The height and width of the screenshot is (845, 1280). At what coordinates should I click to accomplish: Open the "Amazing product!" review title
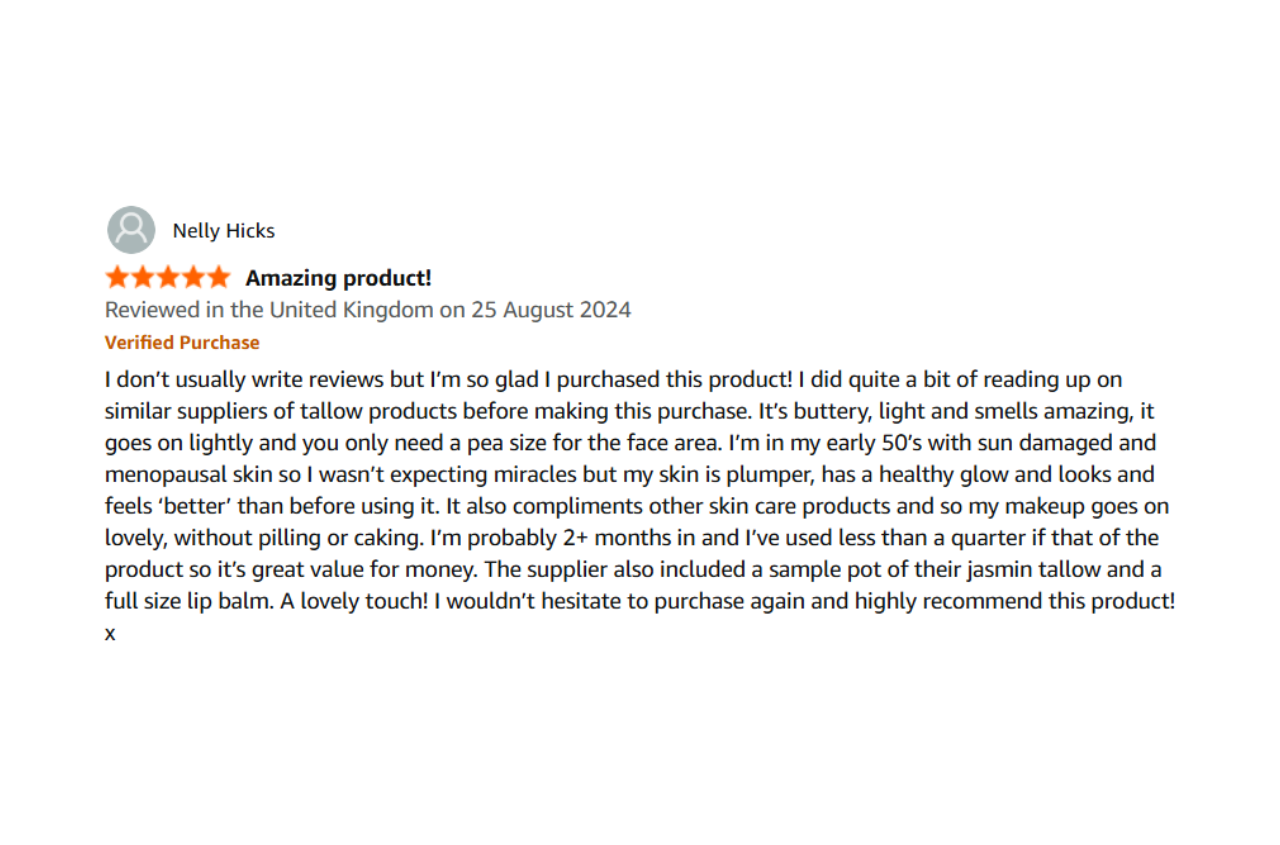(339, 278)
